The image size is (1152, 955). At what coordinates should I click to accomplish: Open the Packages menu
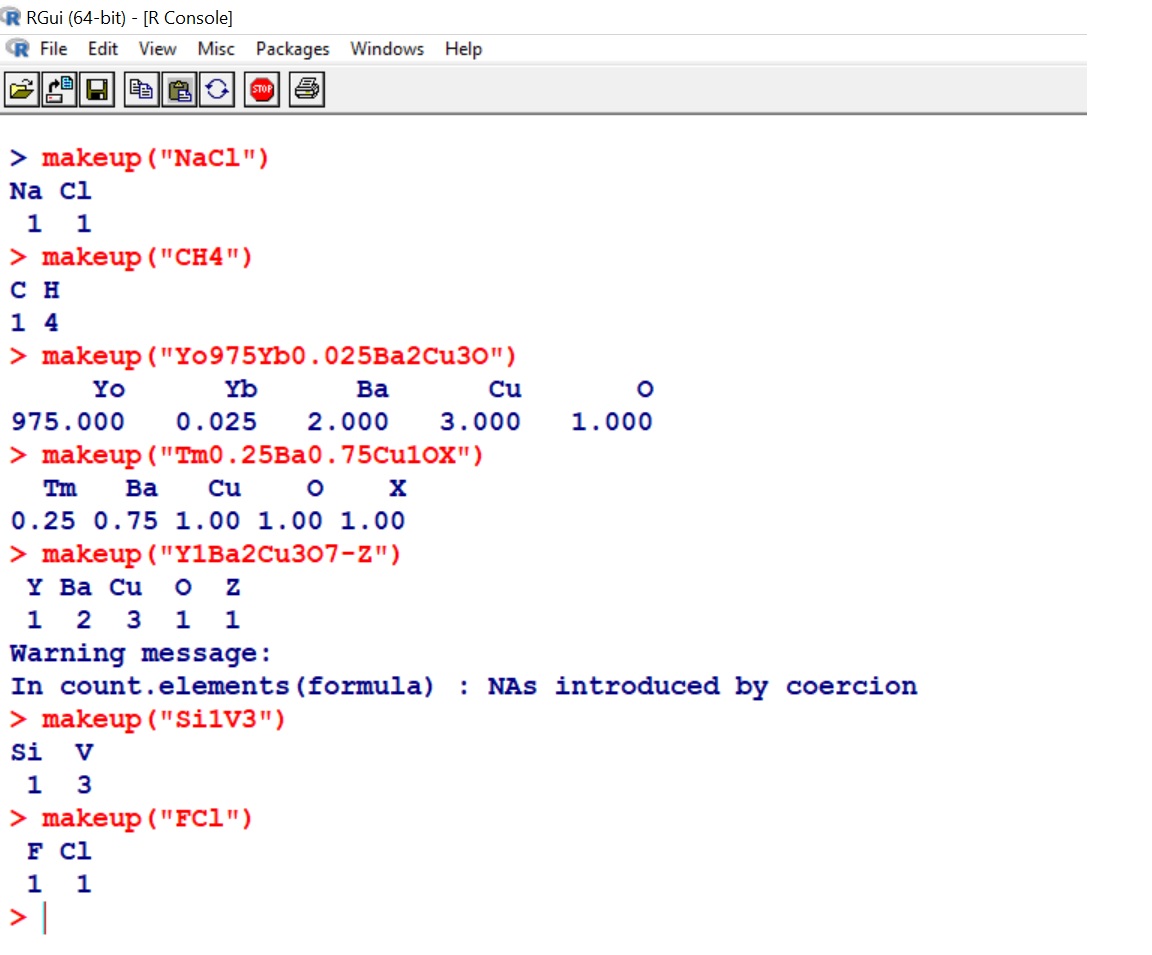292,49
